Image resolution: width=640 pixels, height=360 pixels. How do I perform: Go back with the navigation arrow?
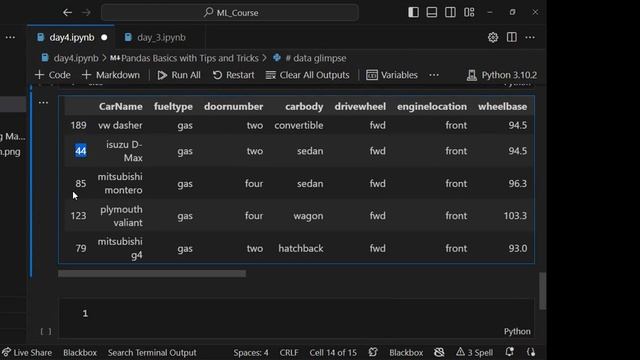coord(67,13)
